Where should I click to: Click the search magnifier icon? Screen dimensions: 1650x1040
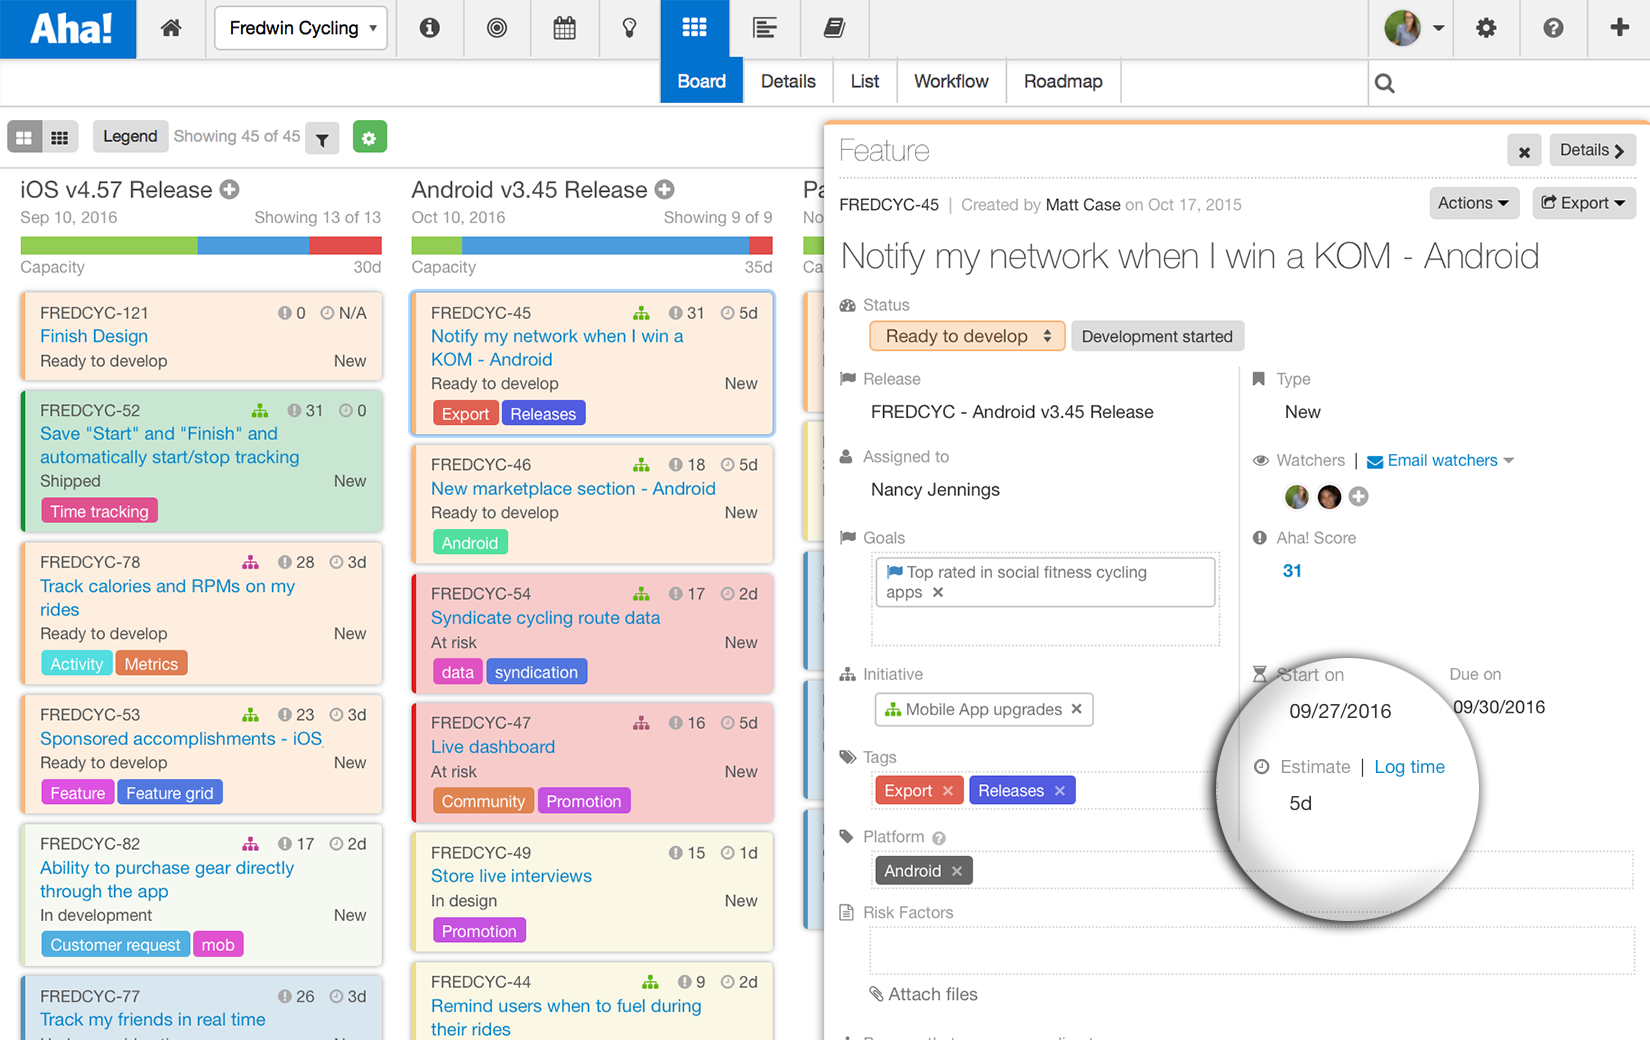[1385, 83]
